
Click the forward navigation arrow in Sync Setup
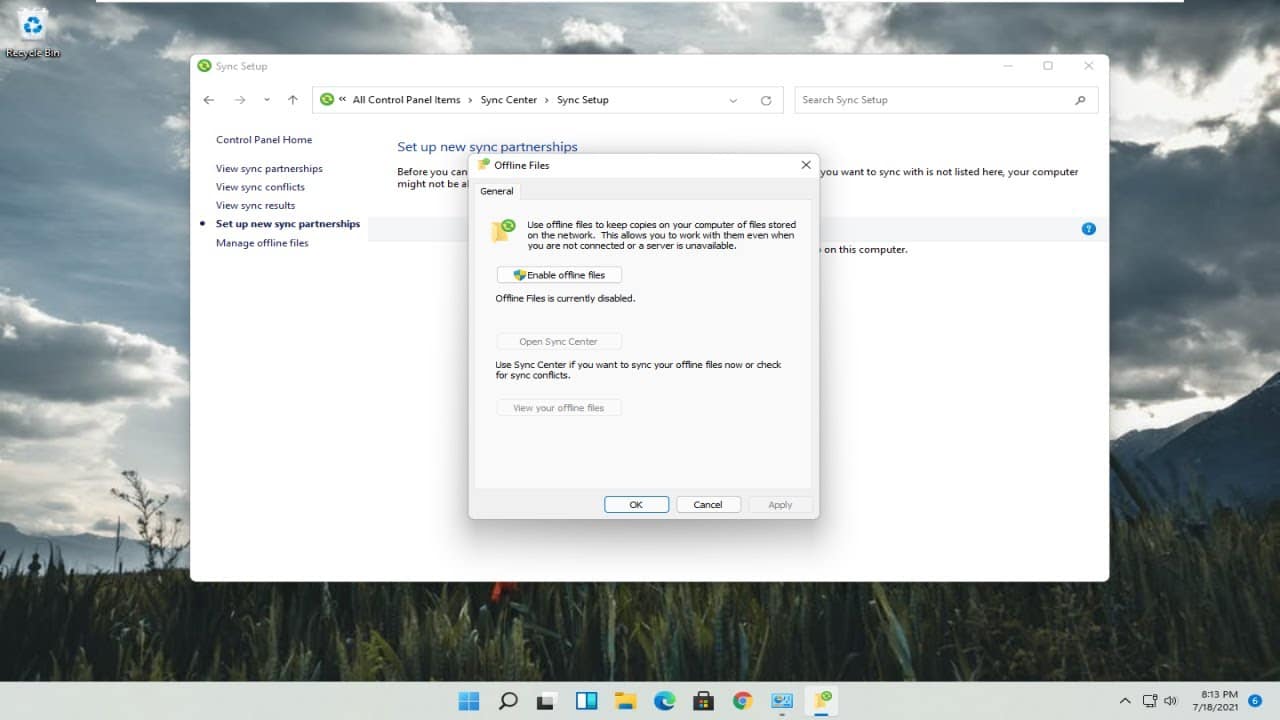coord(240,100)
